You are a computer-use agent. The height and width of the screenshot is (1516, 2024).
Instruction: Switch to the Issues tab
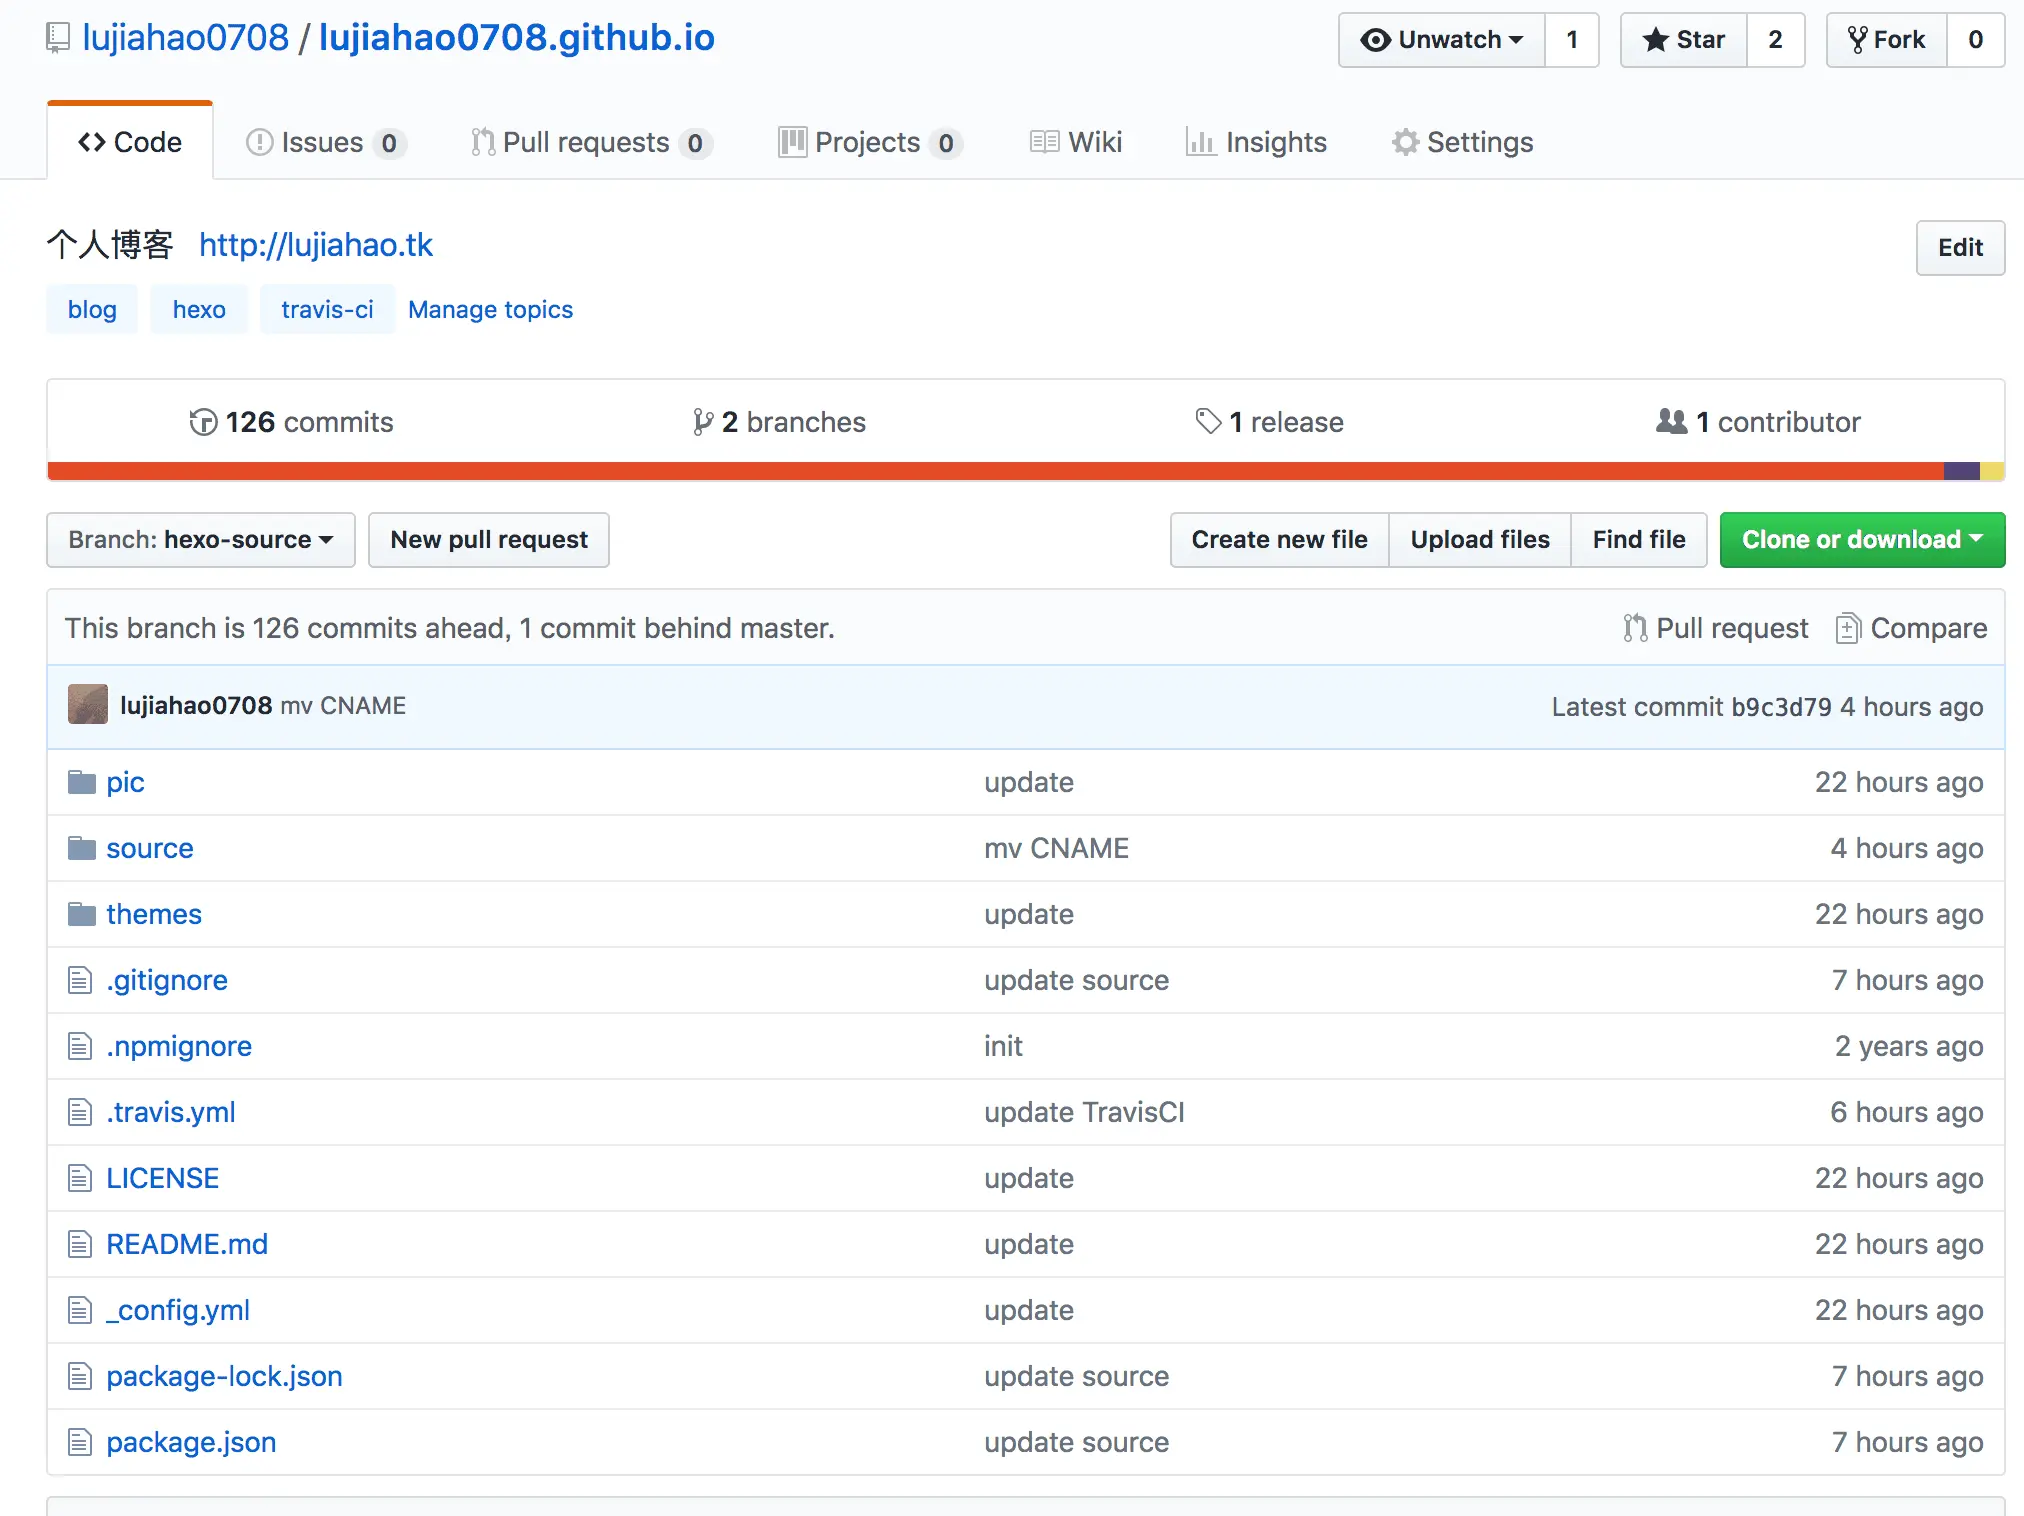tap(323, 142)
